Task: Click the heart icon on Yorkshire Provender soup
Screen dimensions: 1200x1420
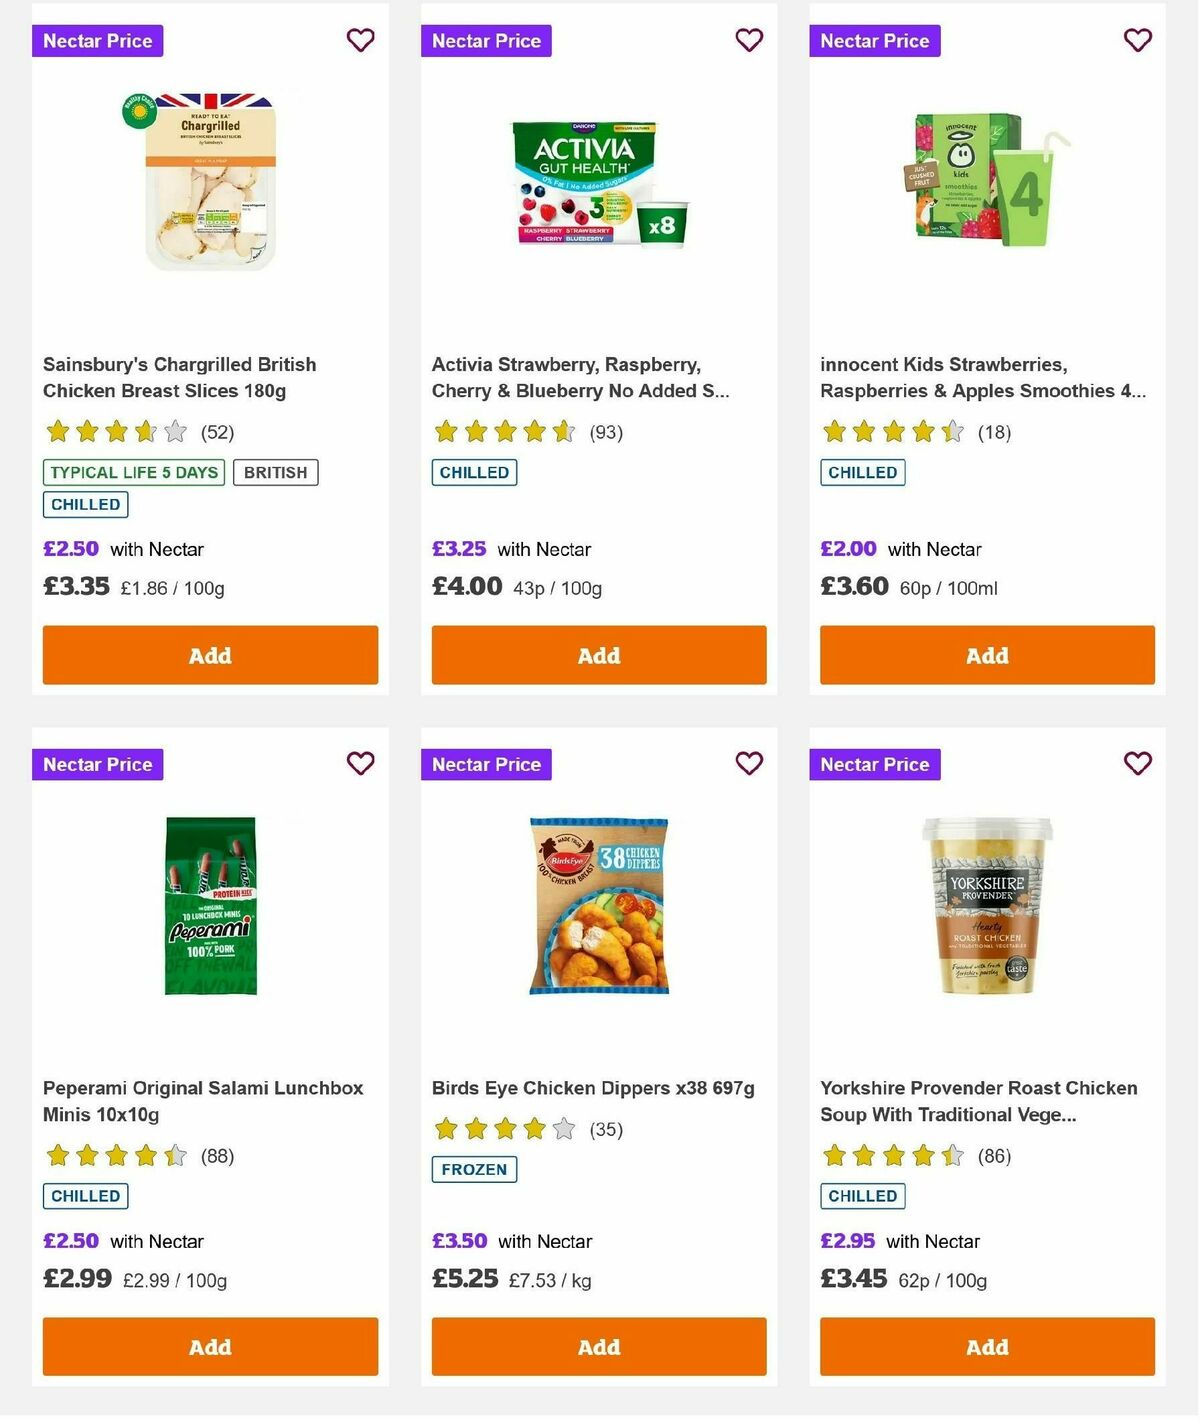Action: 1137,763
